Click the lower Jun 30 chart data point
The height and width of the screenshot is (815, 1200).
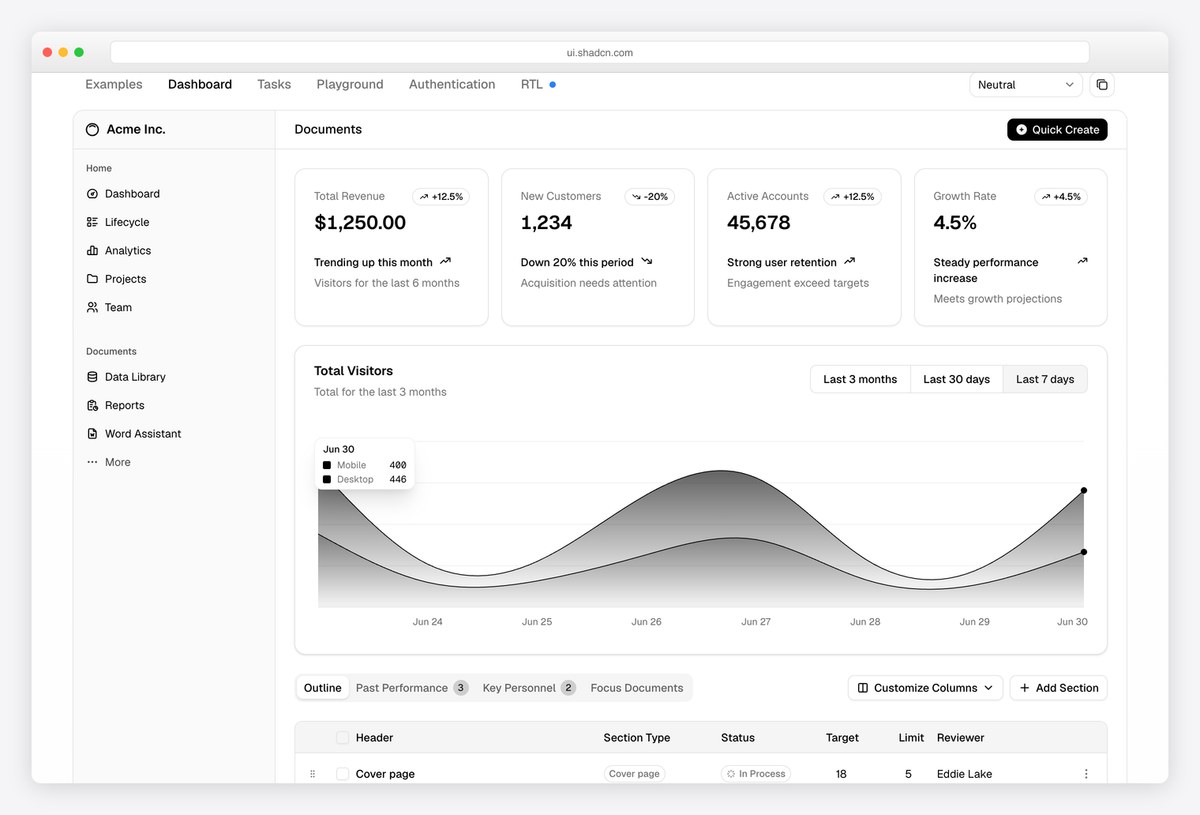[1084, 552]
